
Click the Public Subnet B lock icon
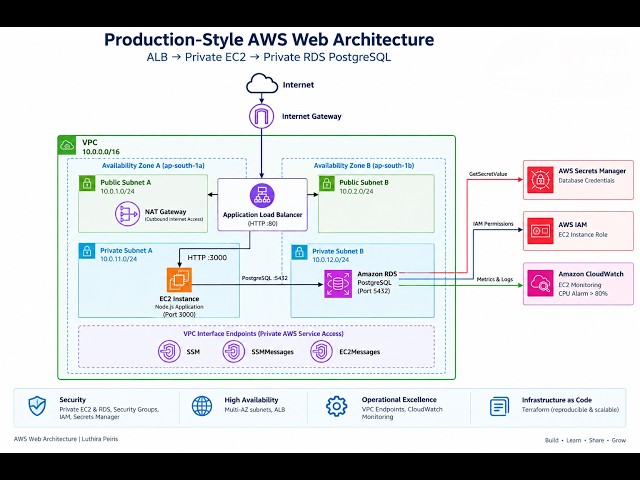click(327, 183)
